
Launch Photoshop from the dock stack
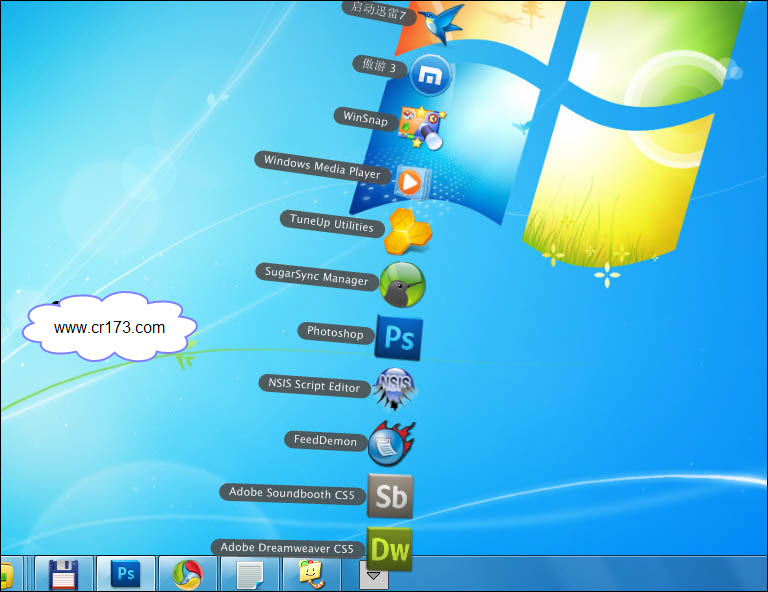coord(399,338)
